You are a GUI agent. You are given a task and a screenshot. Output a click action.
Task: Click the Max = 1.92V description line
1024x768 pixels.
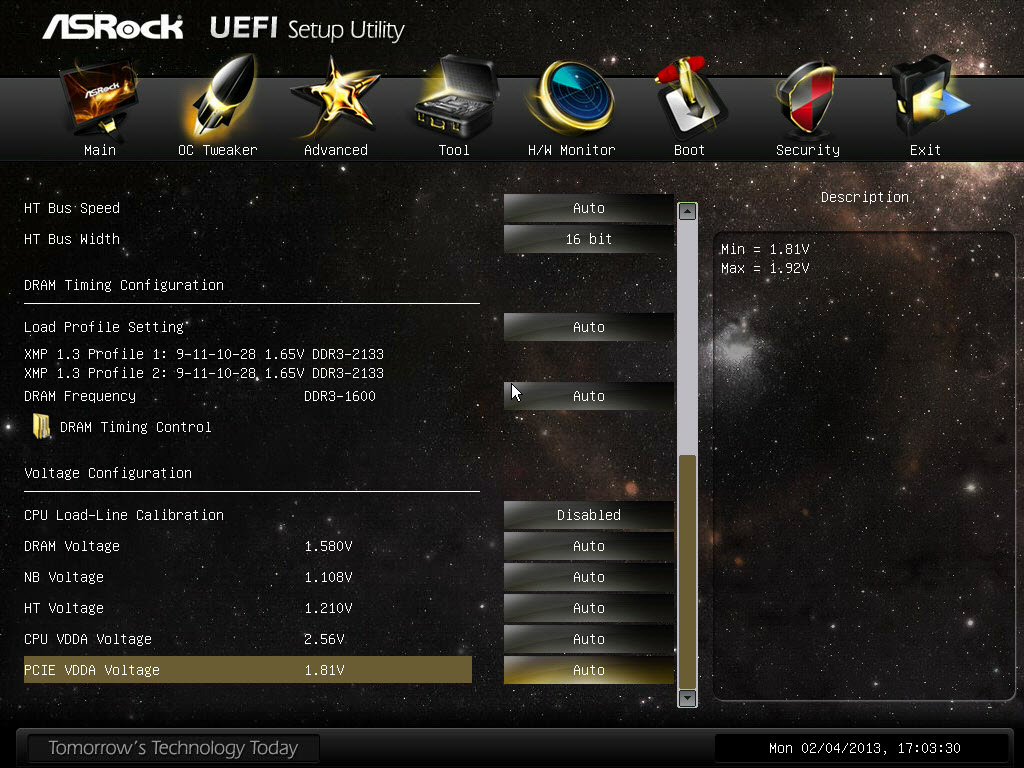[765, 268]
